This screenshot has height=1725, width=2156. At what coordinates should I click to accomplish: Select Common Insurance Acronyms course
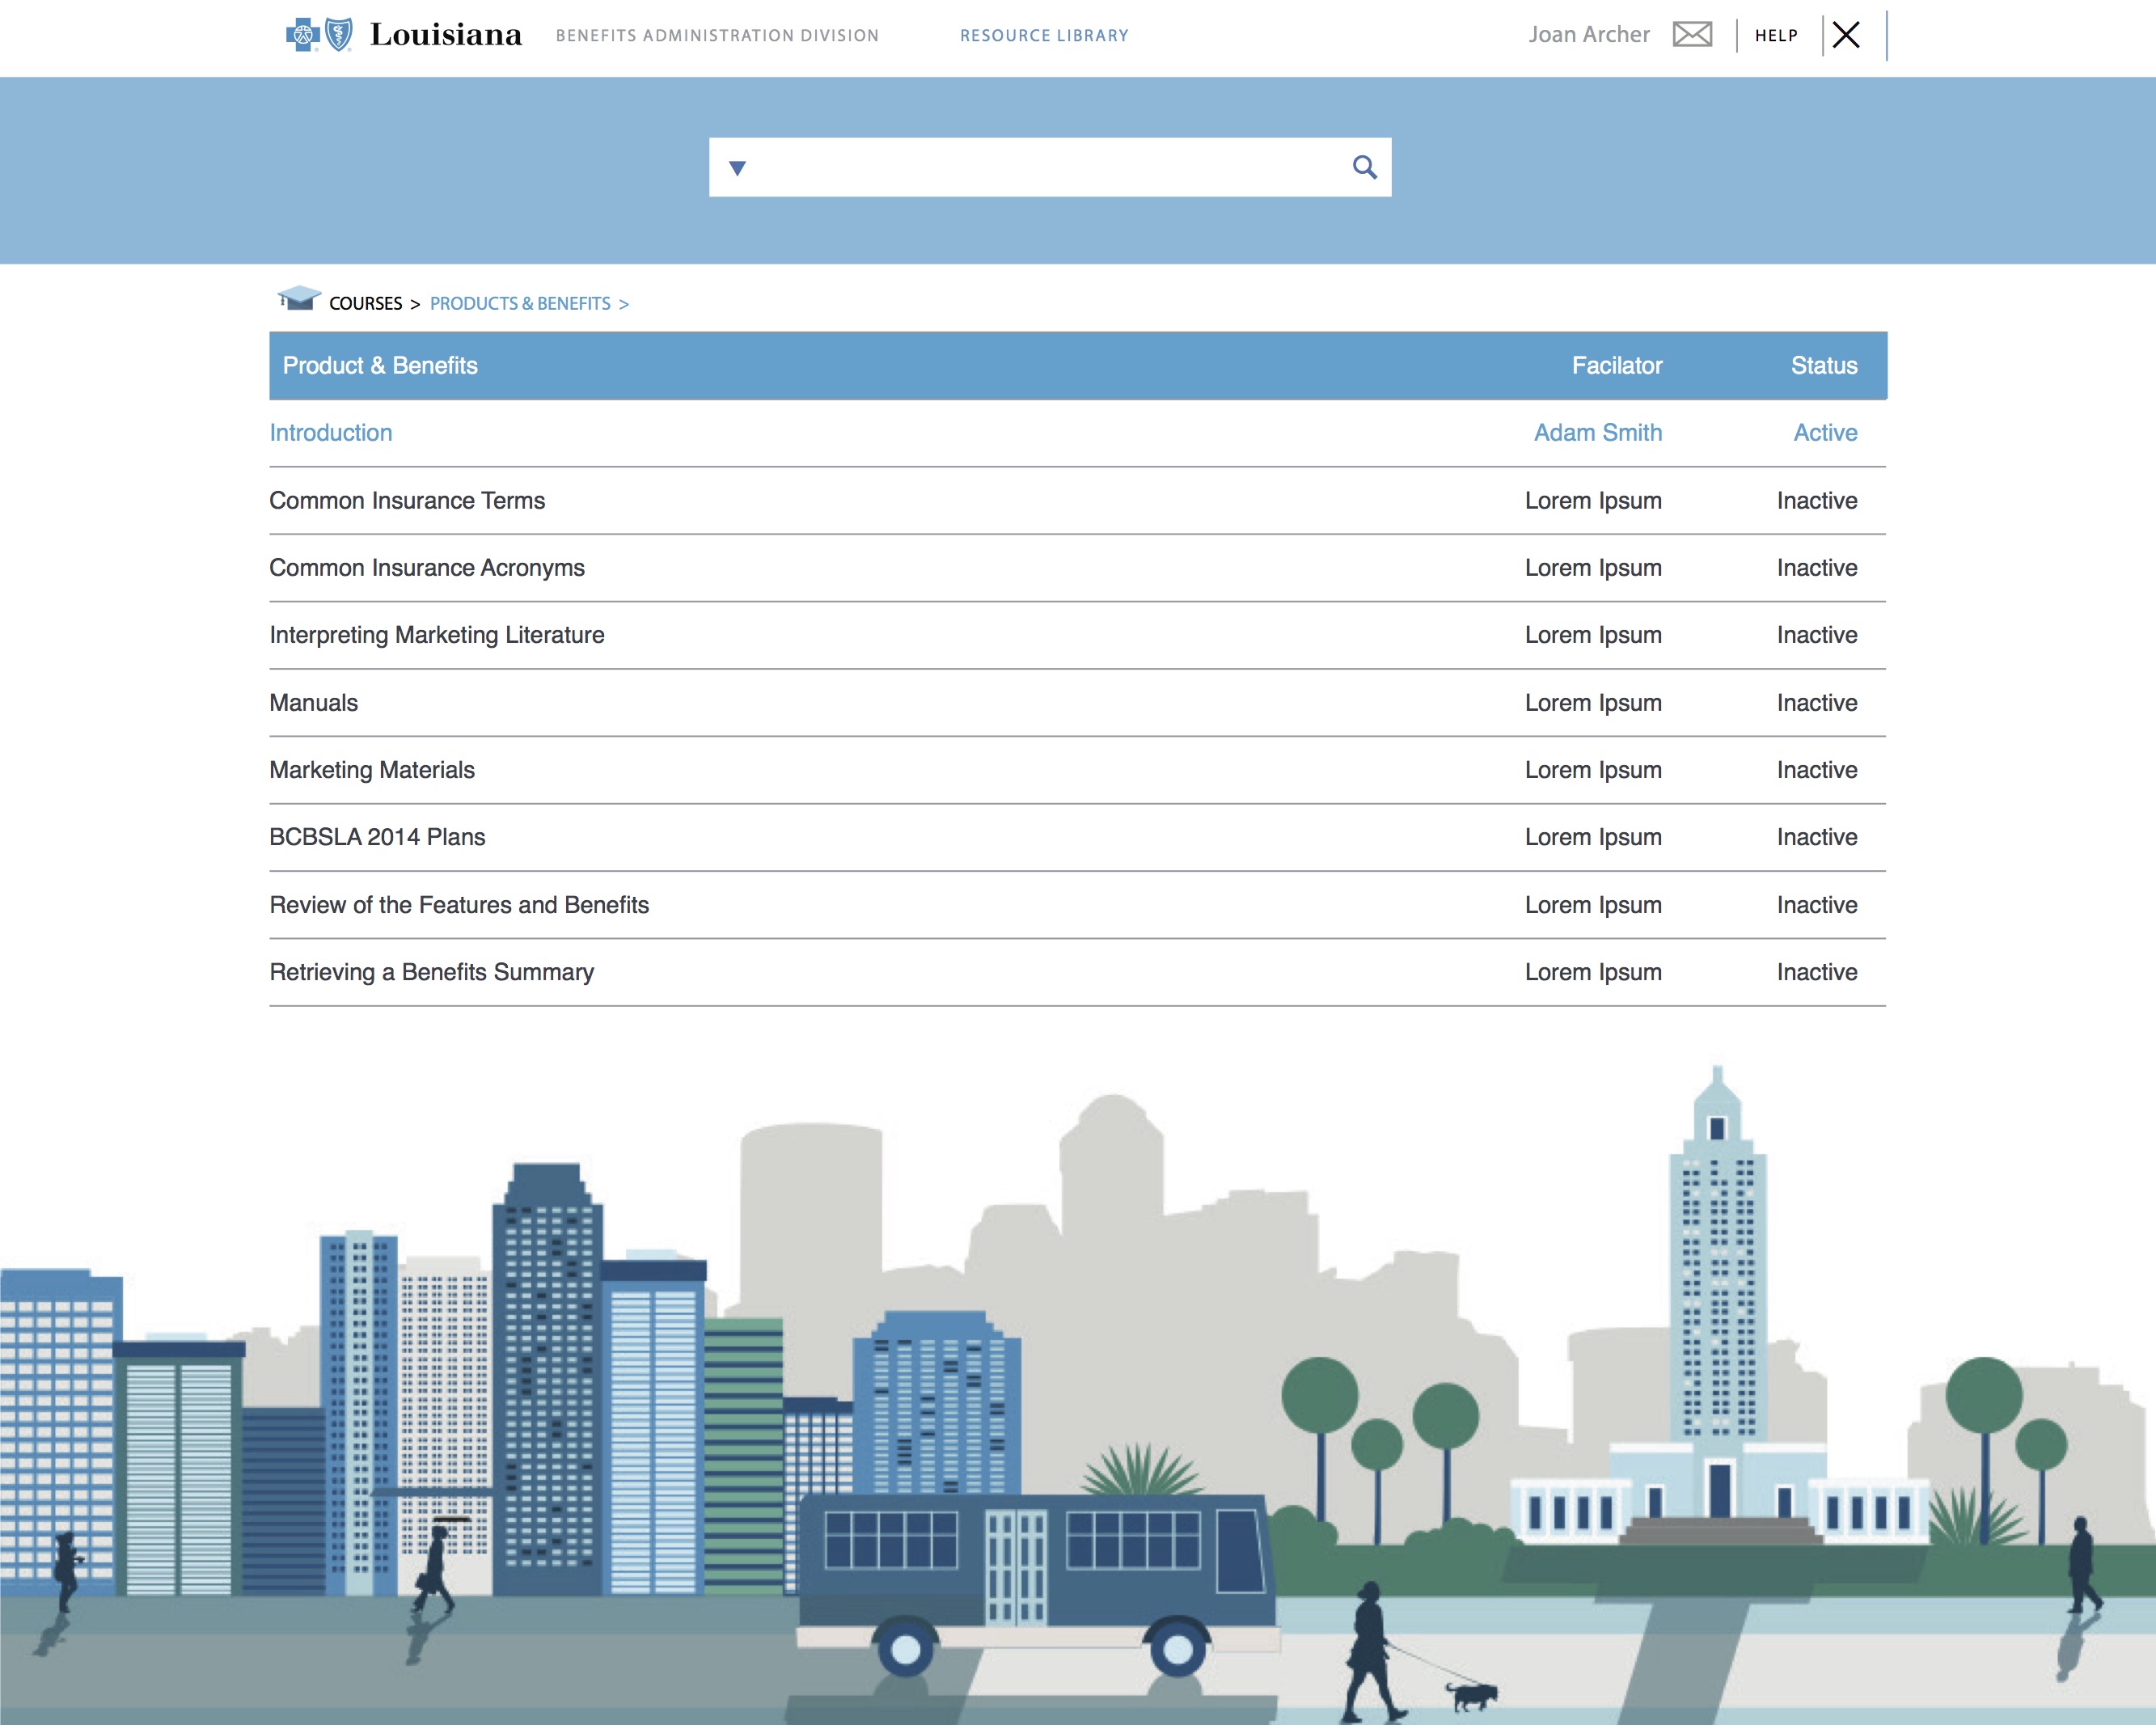click(427, 568)
